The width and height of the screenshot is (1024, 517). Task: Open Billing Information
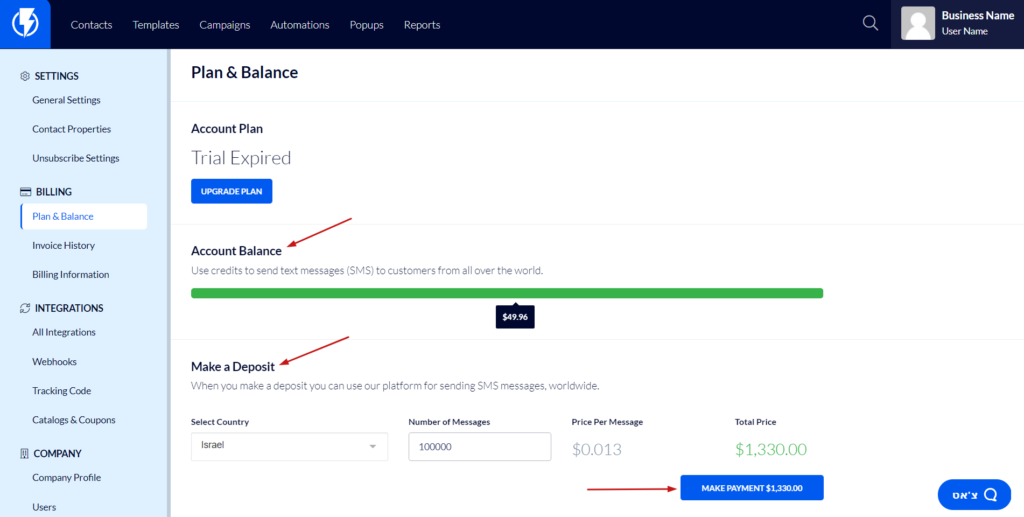click(71, 274)
